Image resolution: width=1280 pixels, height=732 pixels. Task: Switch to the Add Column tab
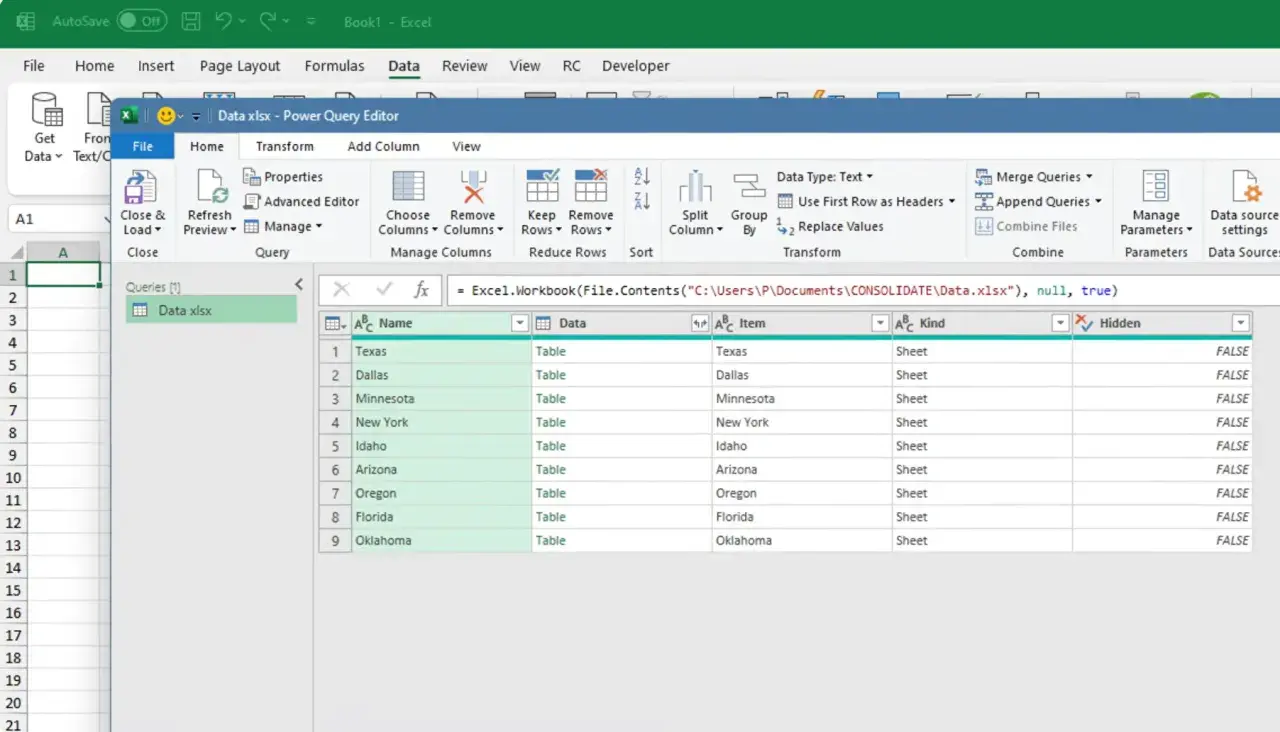(x=383, y=146)
